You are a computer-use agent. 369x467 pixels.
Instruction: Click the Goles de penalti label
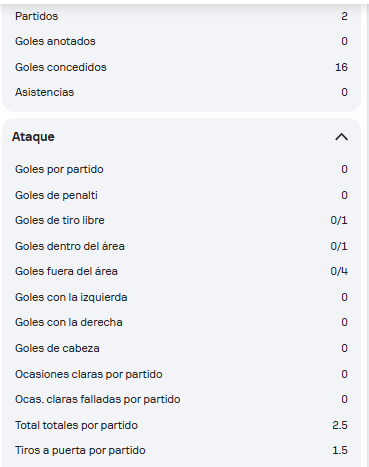tap(56, 195)
